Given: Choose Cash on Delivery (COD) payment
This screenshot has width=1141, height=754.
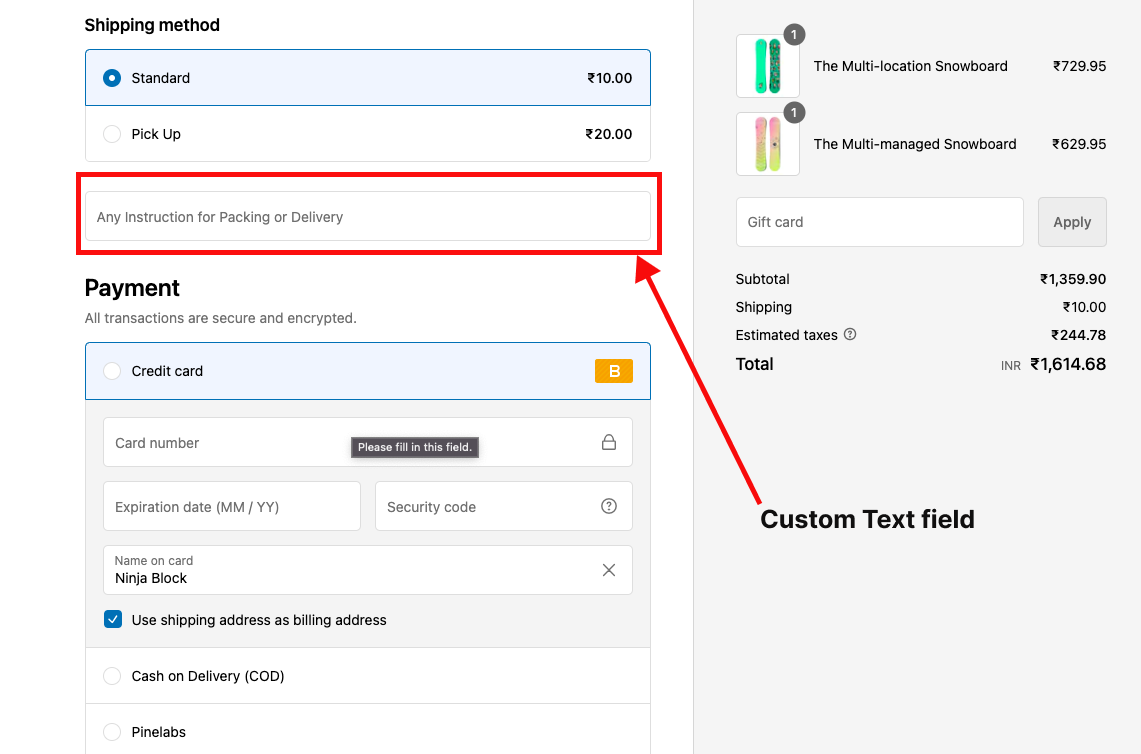Looking at the screenshot, I should 112,676.
